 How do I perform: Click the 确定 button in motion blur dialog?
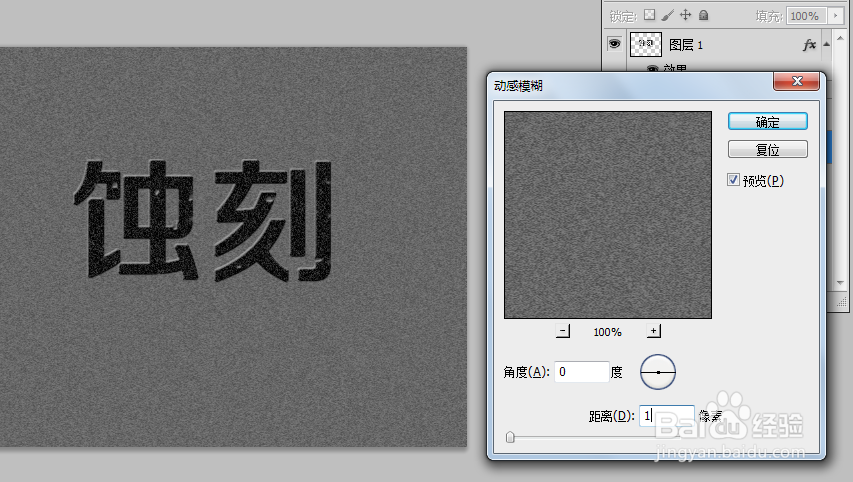(768, 121)
